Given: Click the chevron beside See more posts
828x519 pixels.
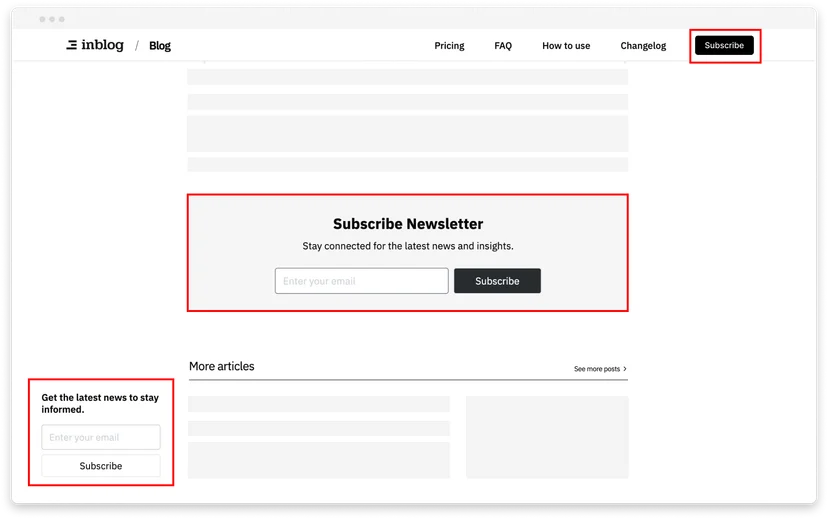Looking at the screenshot, I should coord(625,369).
